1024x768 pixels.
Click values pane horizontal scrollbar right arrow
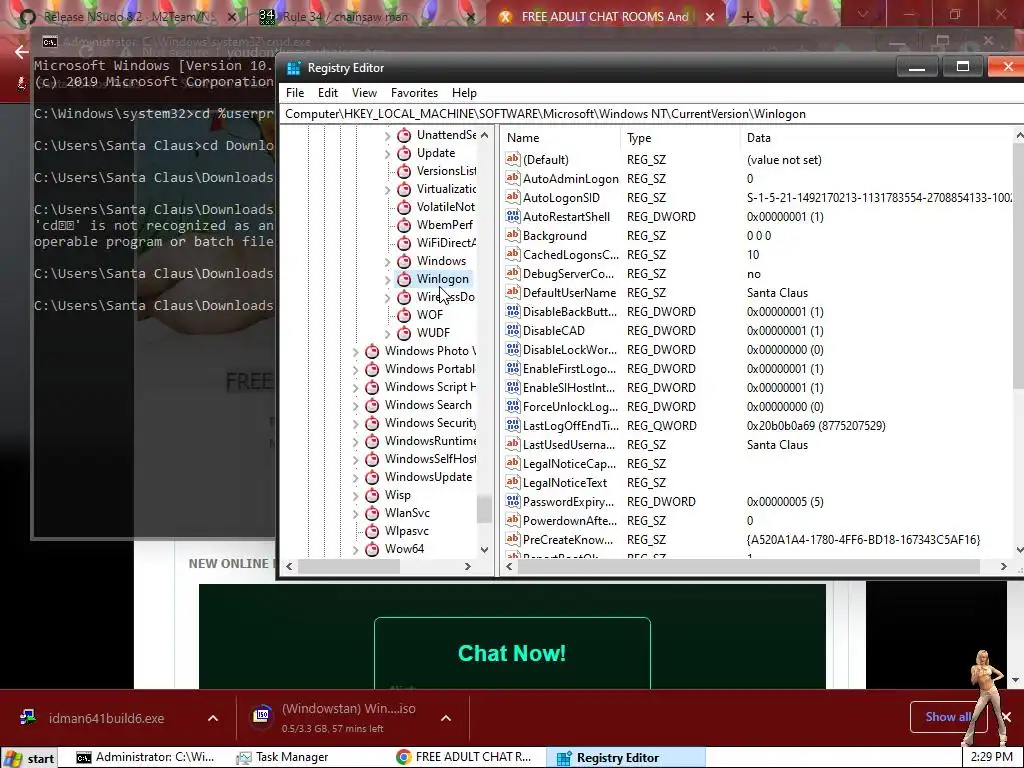tap(1004, 566)
